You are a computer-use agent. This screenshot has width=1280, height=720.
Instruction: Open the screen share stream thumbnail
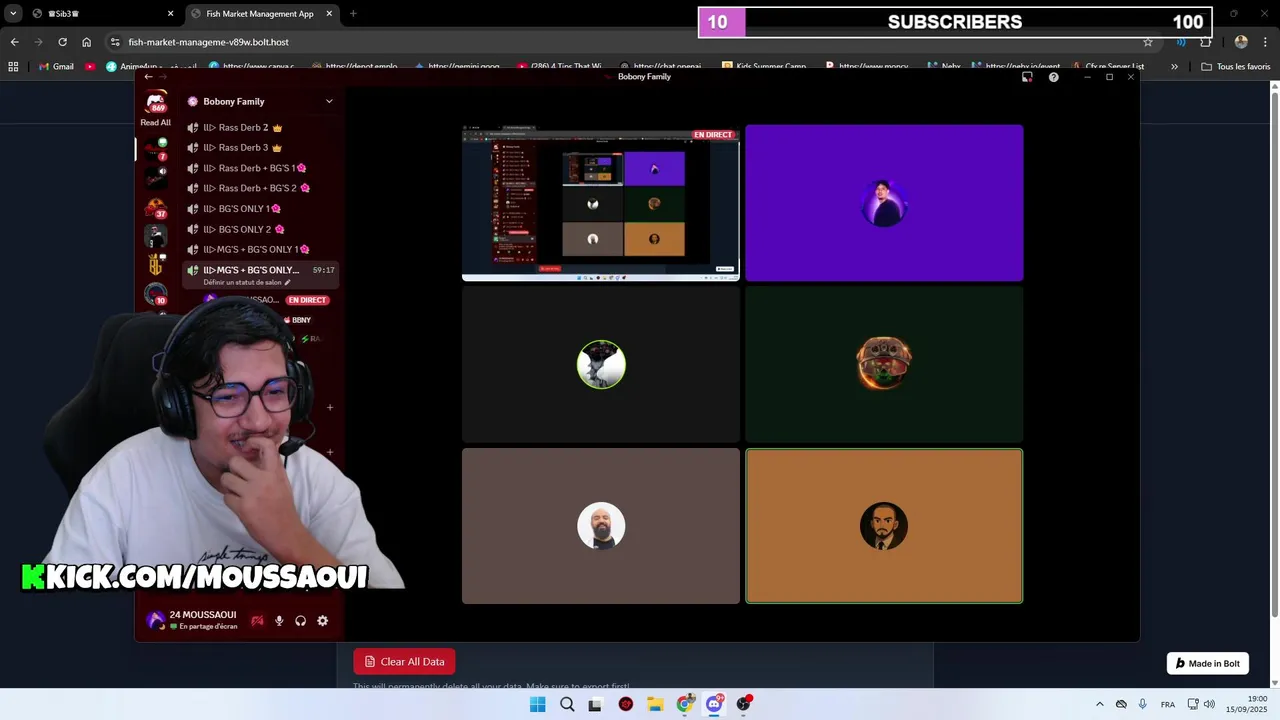(600, 203)
